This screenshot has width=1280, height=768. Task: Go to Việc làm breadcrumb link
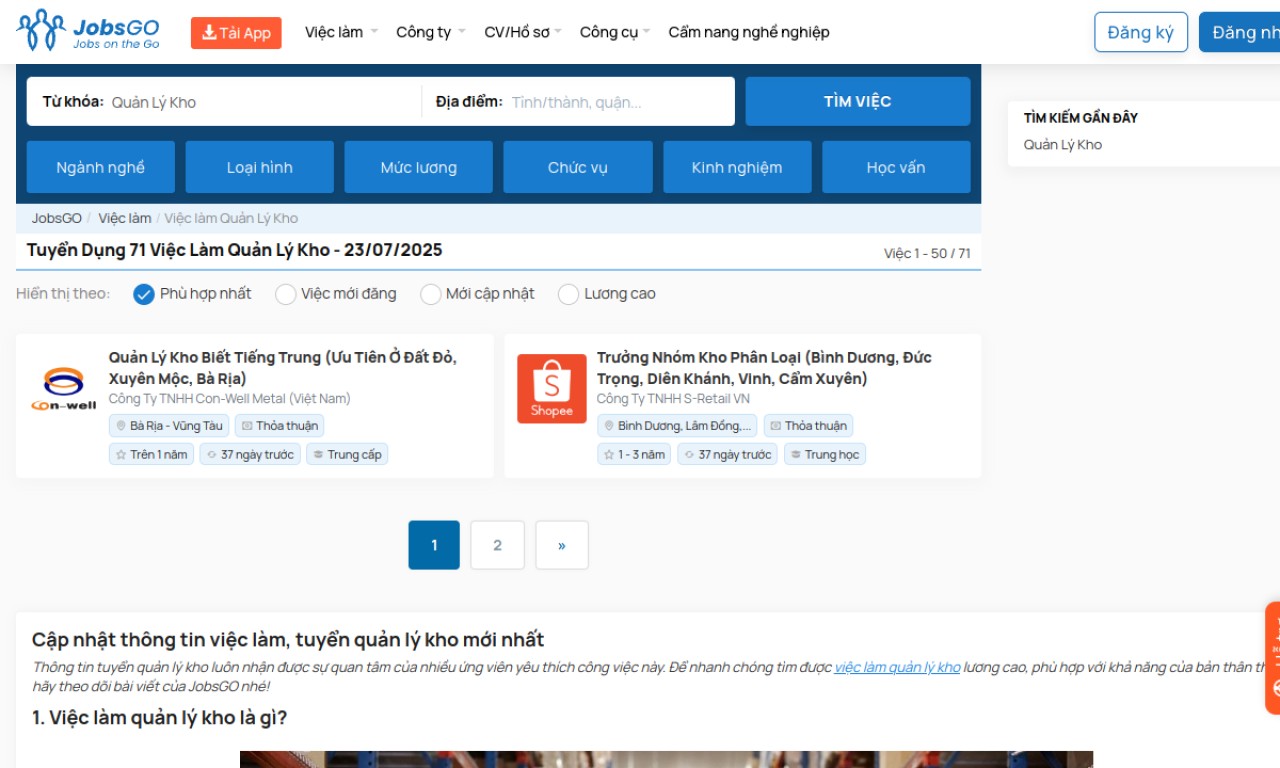(x=125, y=218)
